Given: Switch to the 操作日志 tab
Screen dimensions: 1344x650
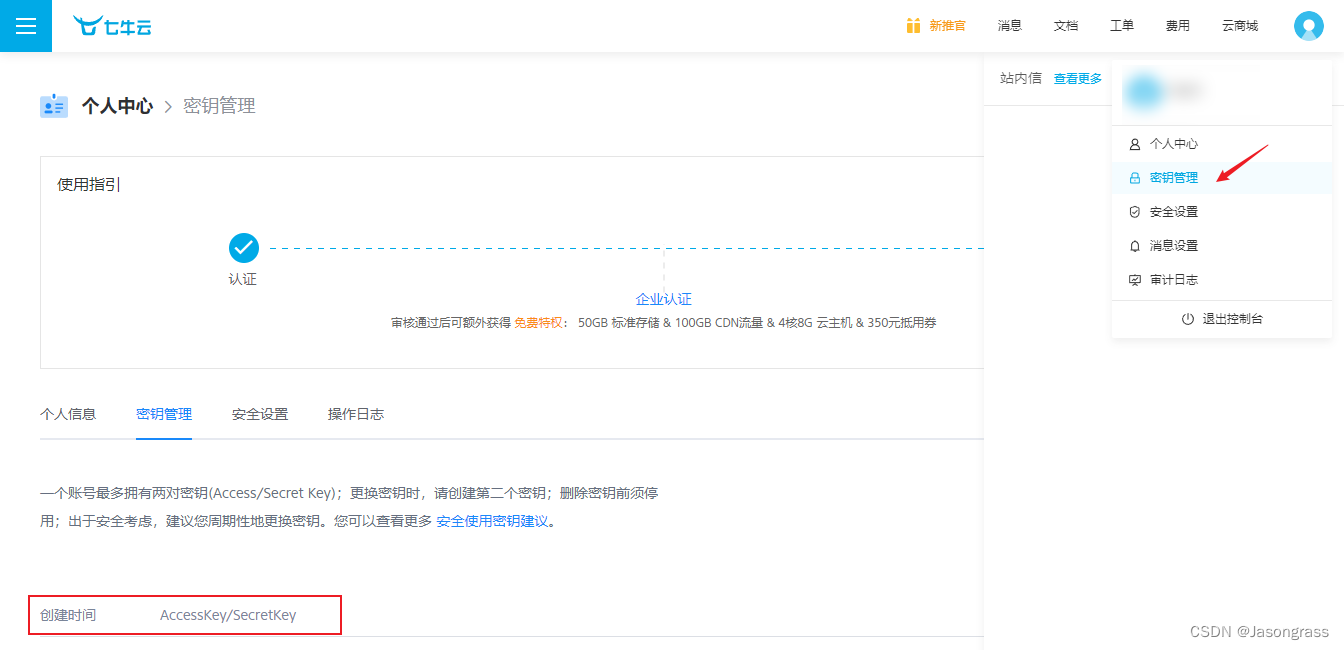Looking at the screenshot, I should pos(355,413).
